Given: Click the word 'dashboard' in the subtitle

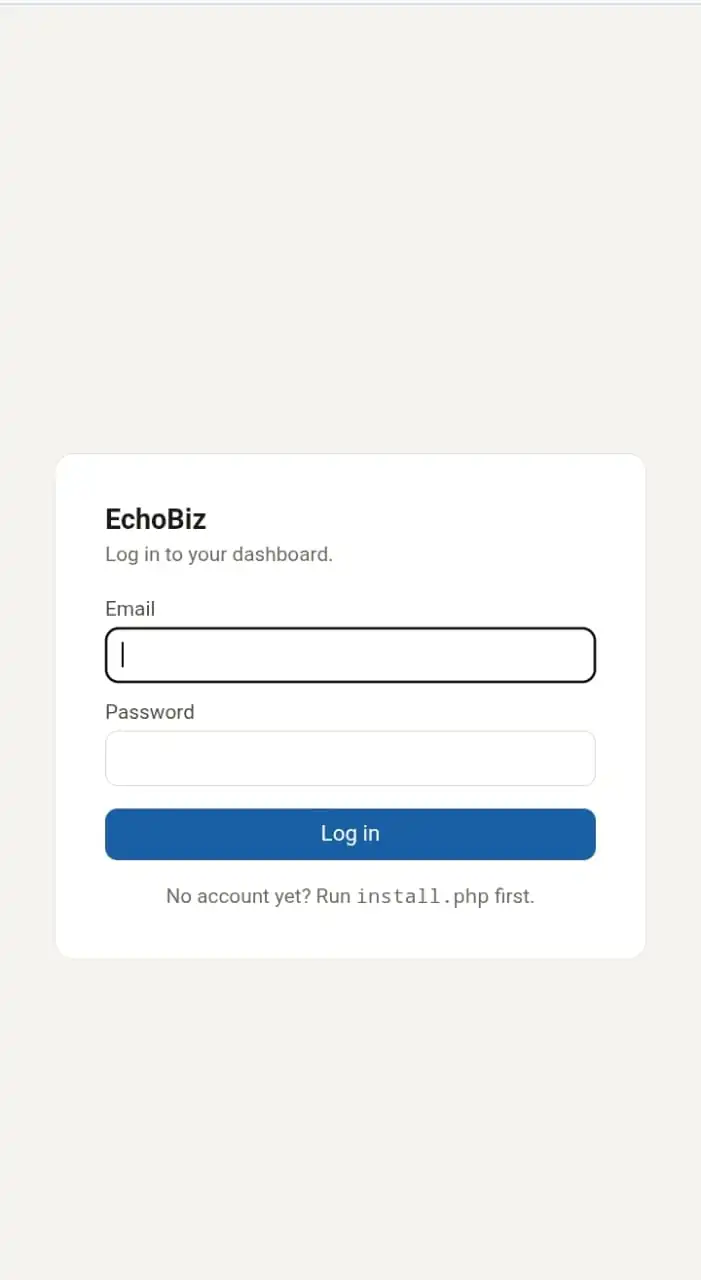Looking at the screenshot, I should pyautogui.click(x=280, y=554).
